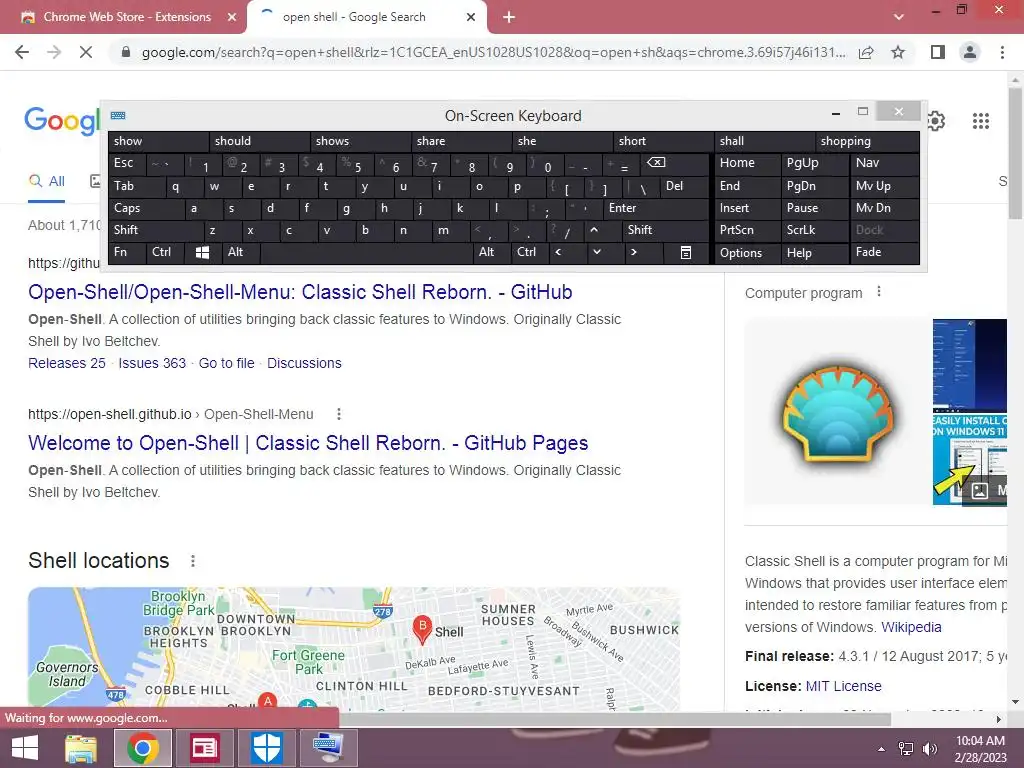Toggle left Alt key on keyboard
Viewport: 1024px width, 768px height.
pos(241,252)
